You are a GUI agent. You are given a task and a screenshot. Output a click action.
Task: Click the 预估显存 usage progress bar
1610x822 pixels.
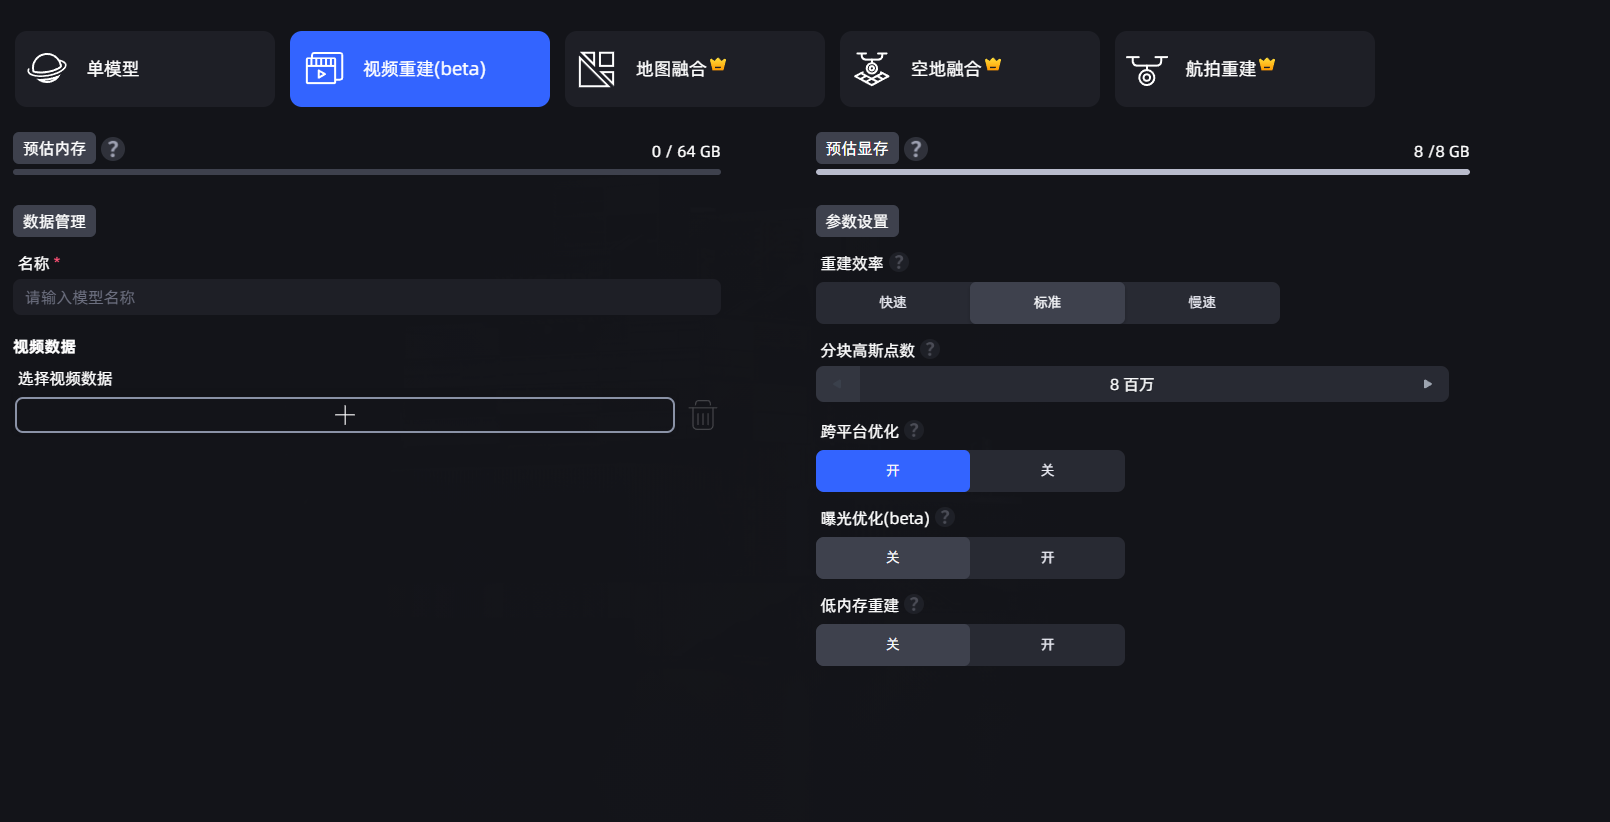click(x=1143, y=172)
